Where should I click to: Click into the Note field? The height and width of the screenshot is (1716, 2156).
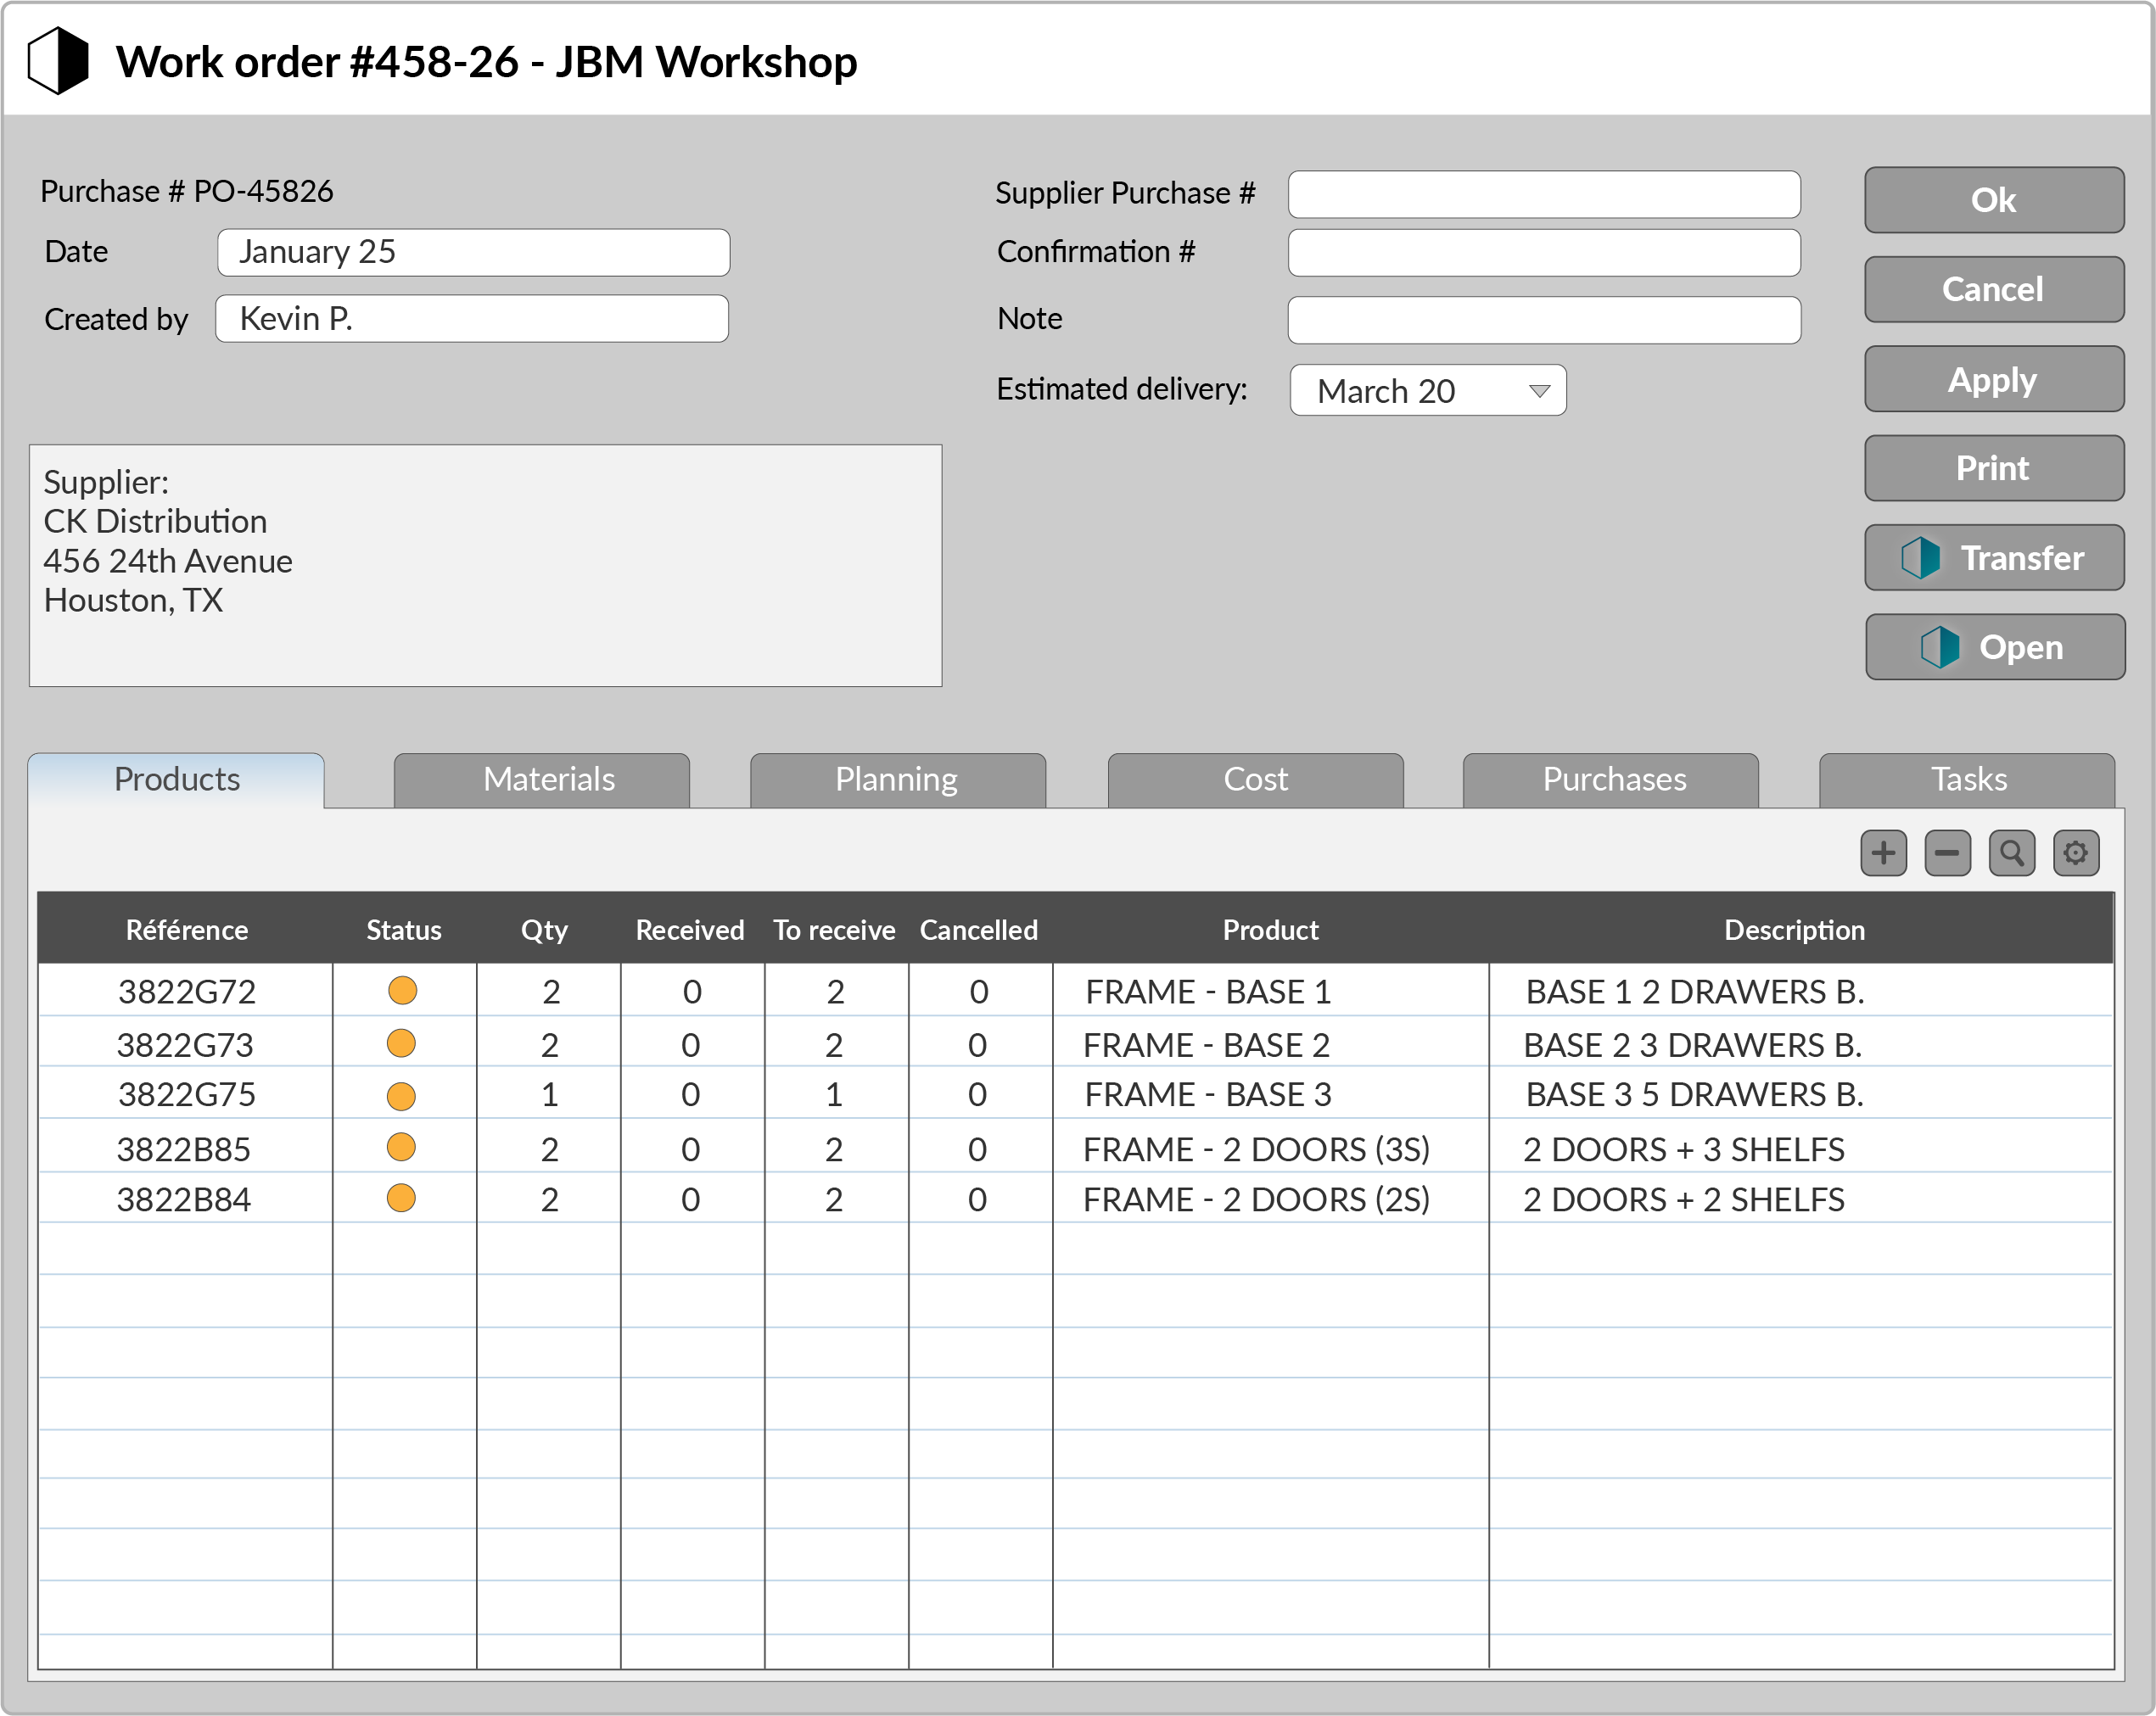tap(1544, 320)
